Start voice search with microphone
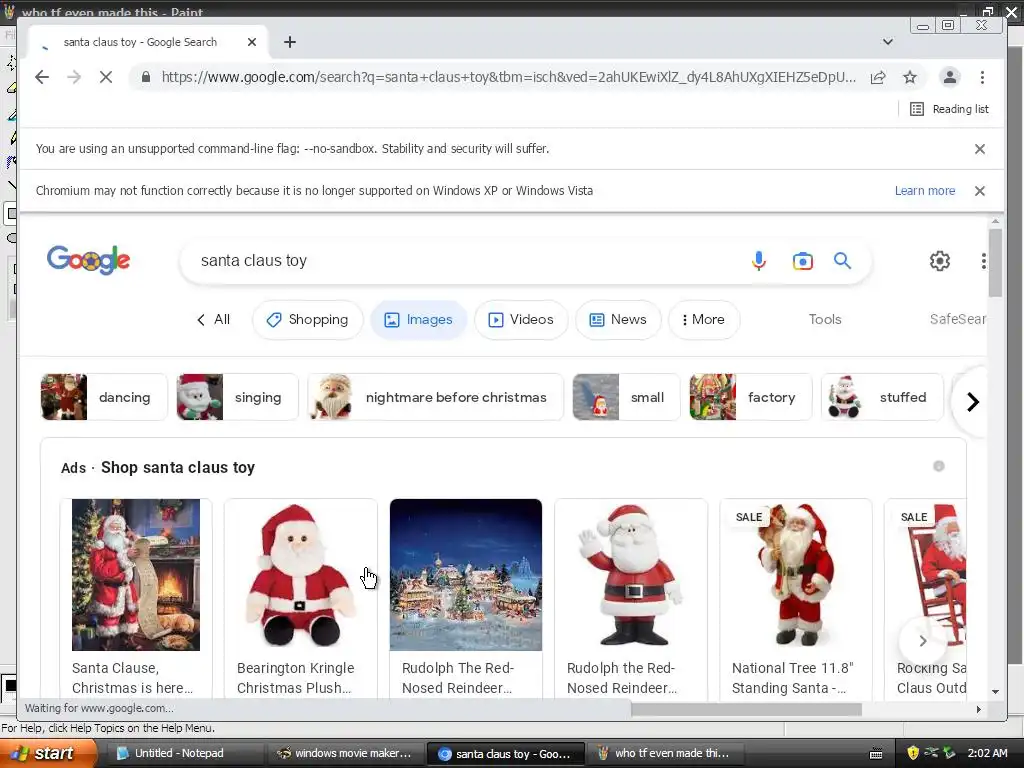Image resolution: width=1024 pixels, height=768 pixels. pos(758,261)
